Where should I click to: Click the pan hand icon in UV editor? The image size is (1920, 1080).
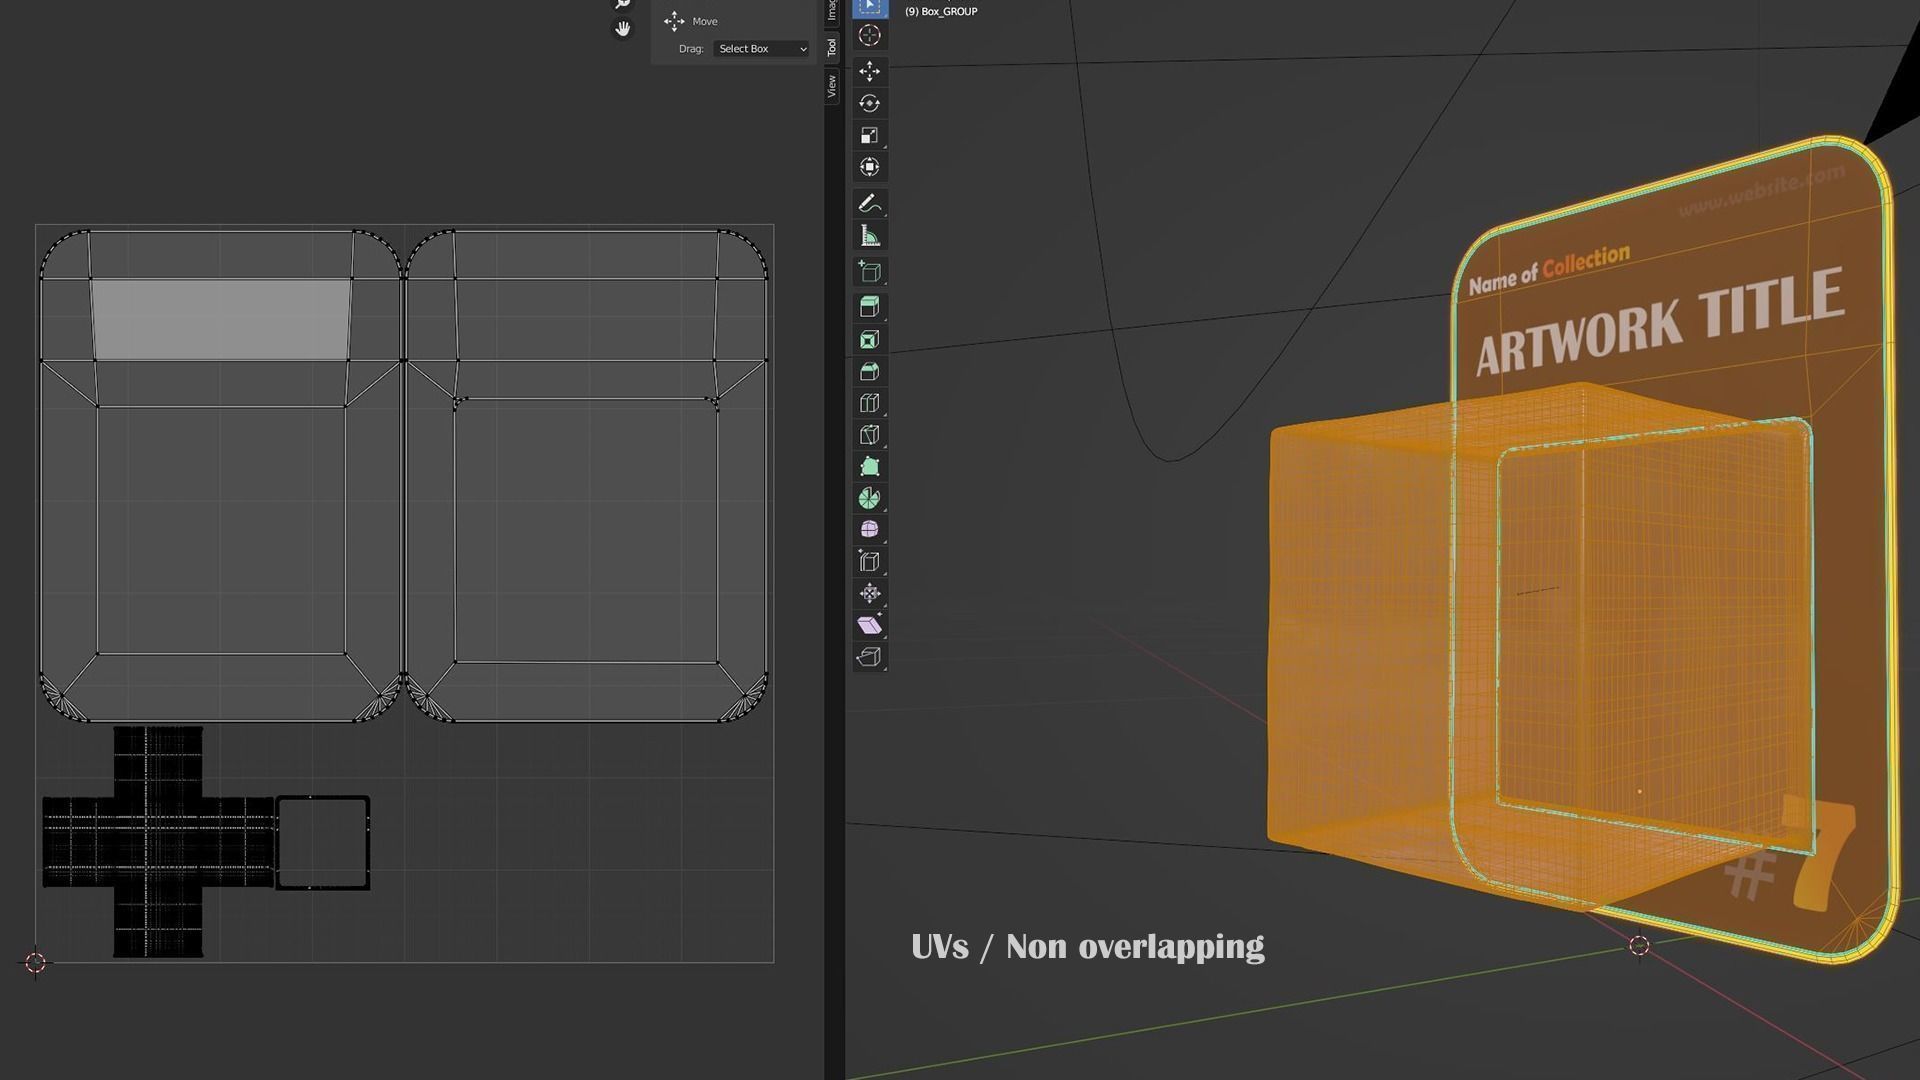(622, 29)
